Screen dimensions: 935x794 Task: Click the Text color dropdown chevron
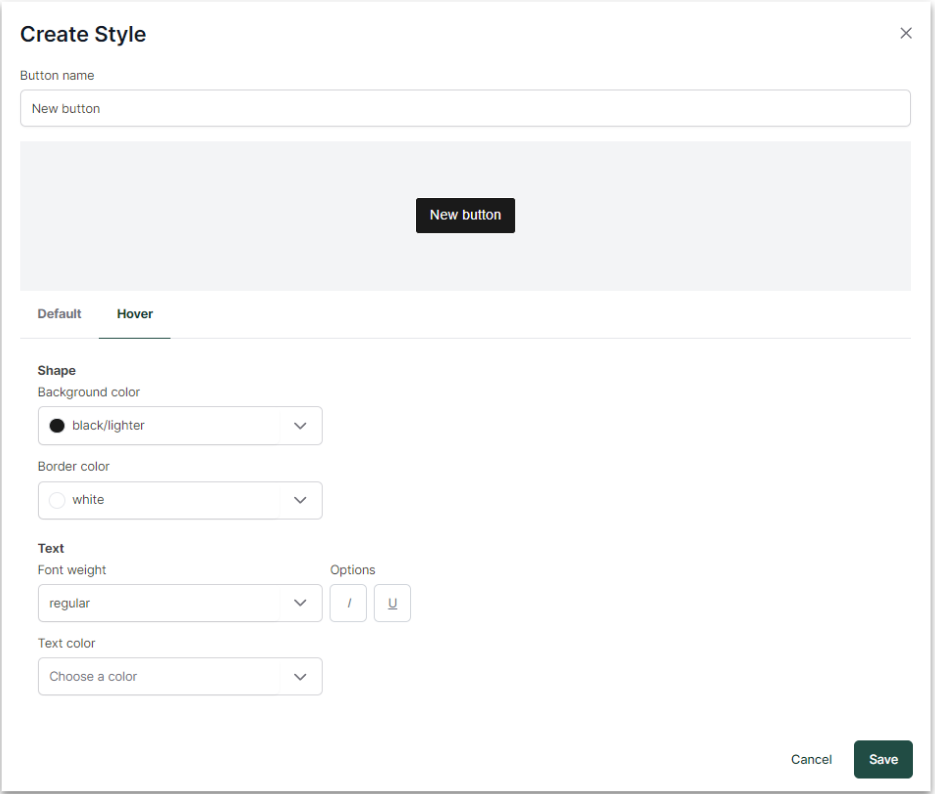pyautogui.click(x=300, y=677)
